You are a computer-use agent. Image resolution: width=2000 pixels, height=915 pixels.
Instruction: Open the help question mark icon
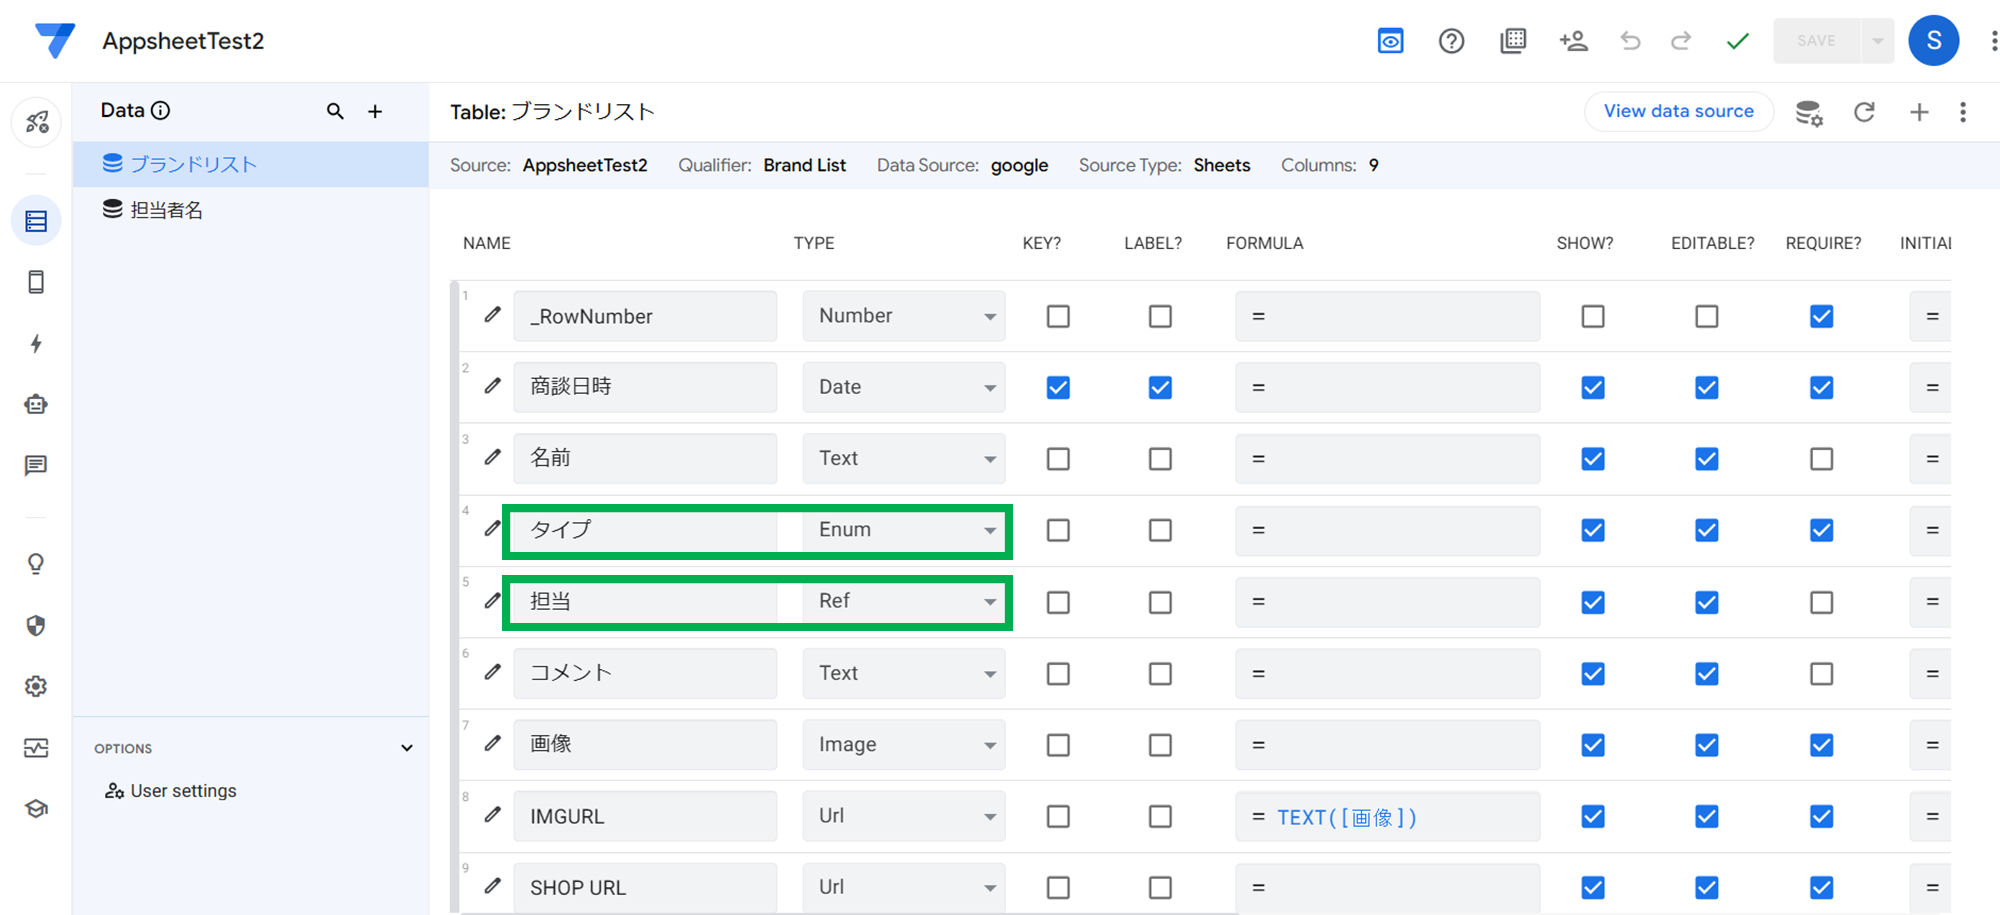[1451, 41]
